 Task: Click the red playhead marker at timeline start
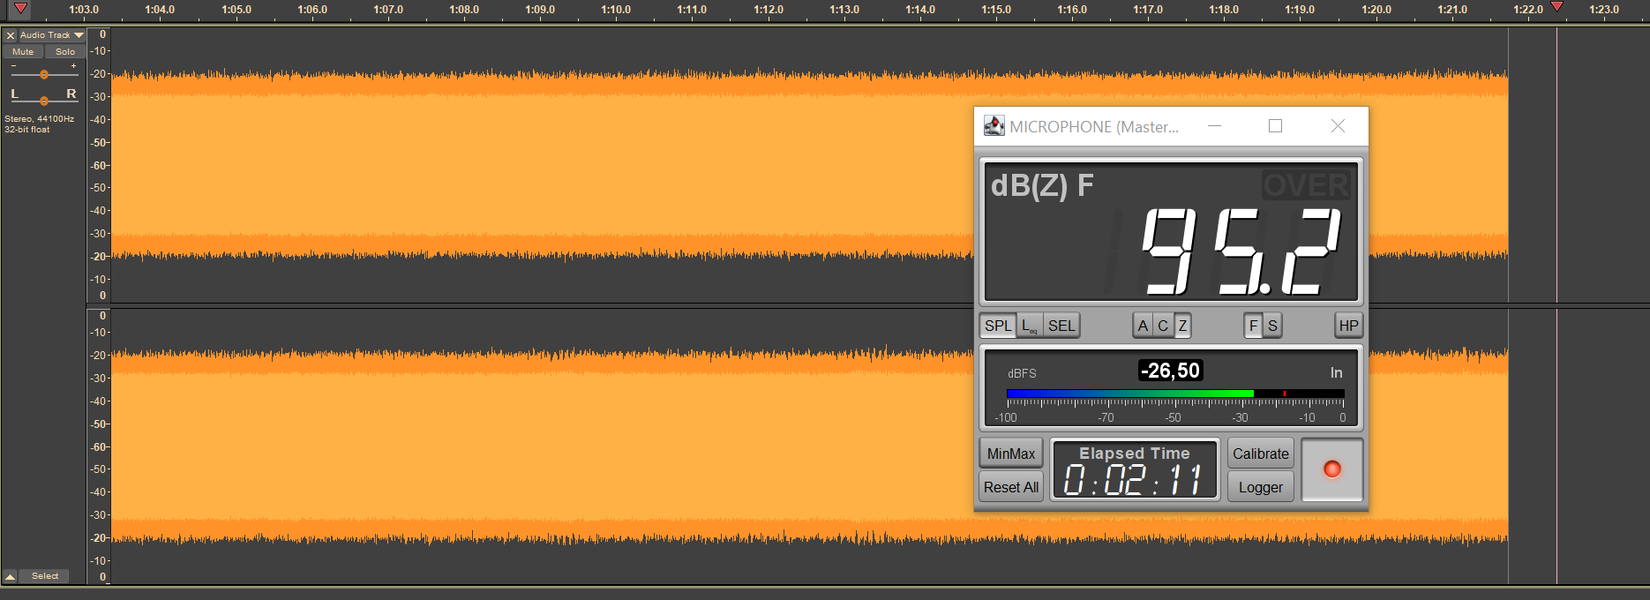click(20, 9)
